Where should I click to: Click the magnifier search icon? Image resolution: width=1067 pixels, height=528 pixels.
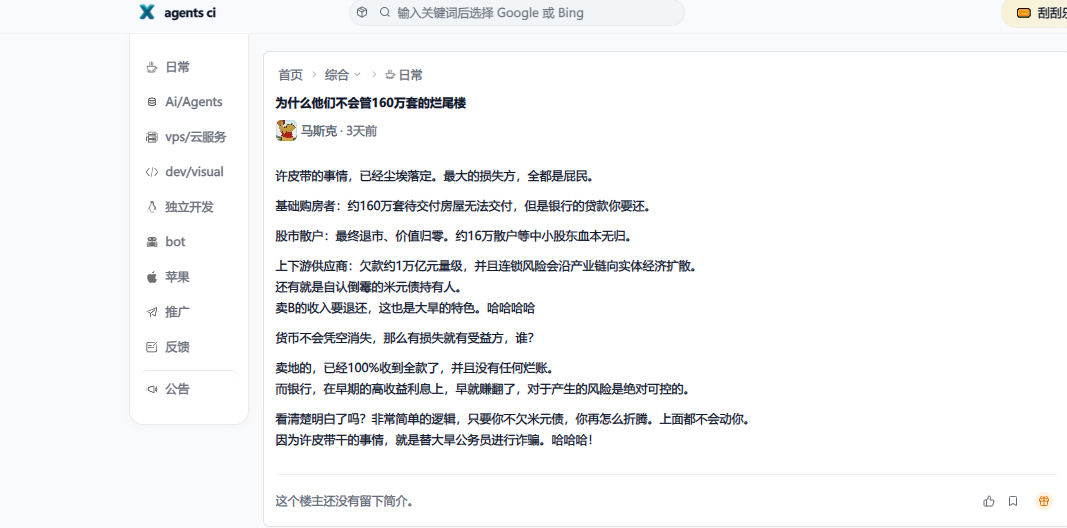click(x=385, y=12)
